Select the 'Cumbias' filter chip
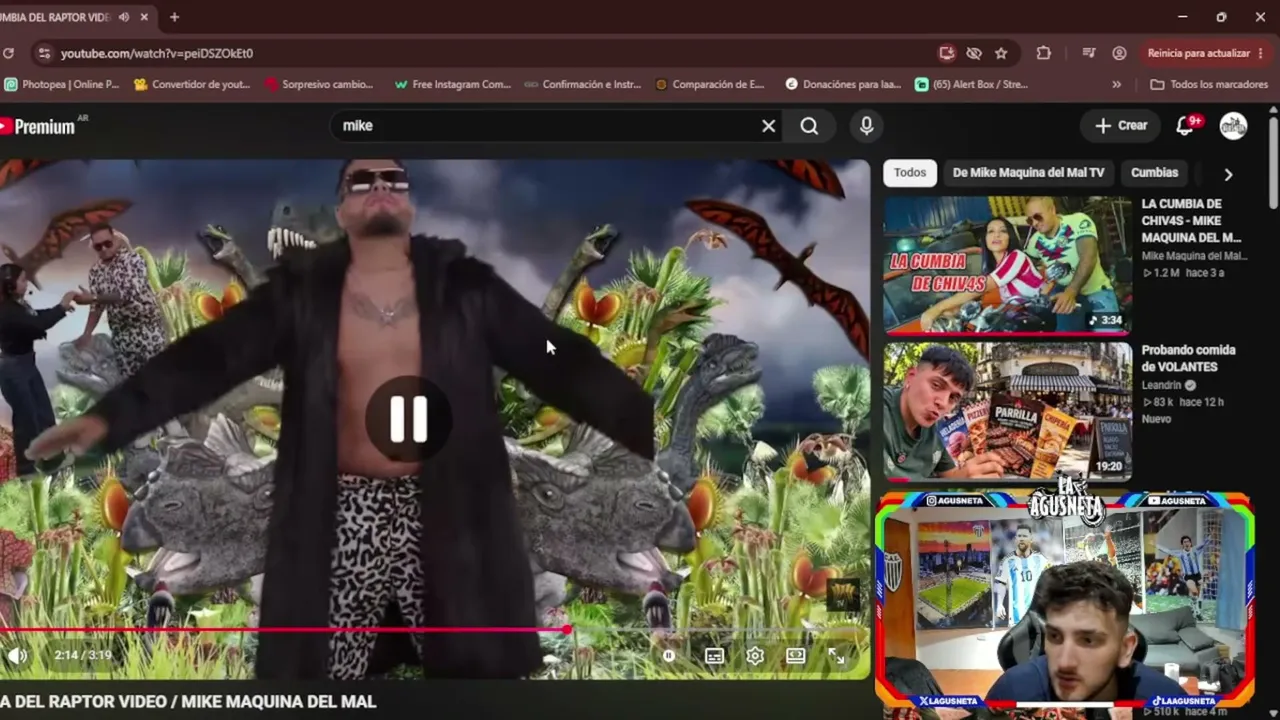This screenshot has width=1280, height=720. click(1154, 173)
